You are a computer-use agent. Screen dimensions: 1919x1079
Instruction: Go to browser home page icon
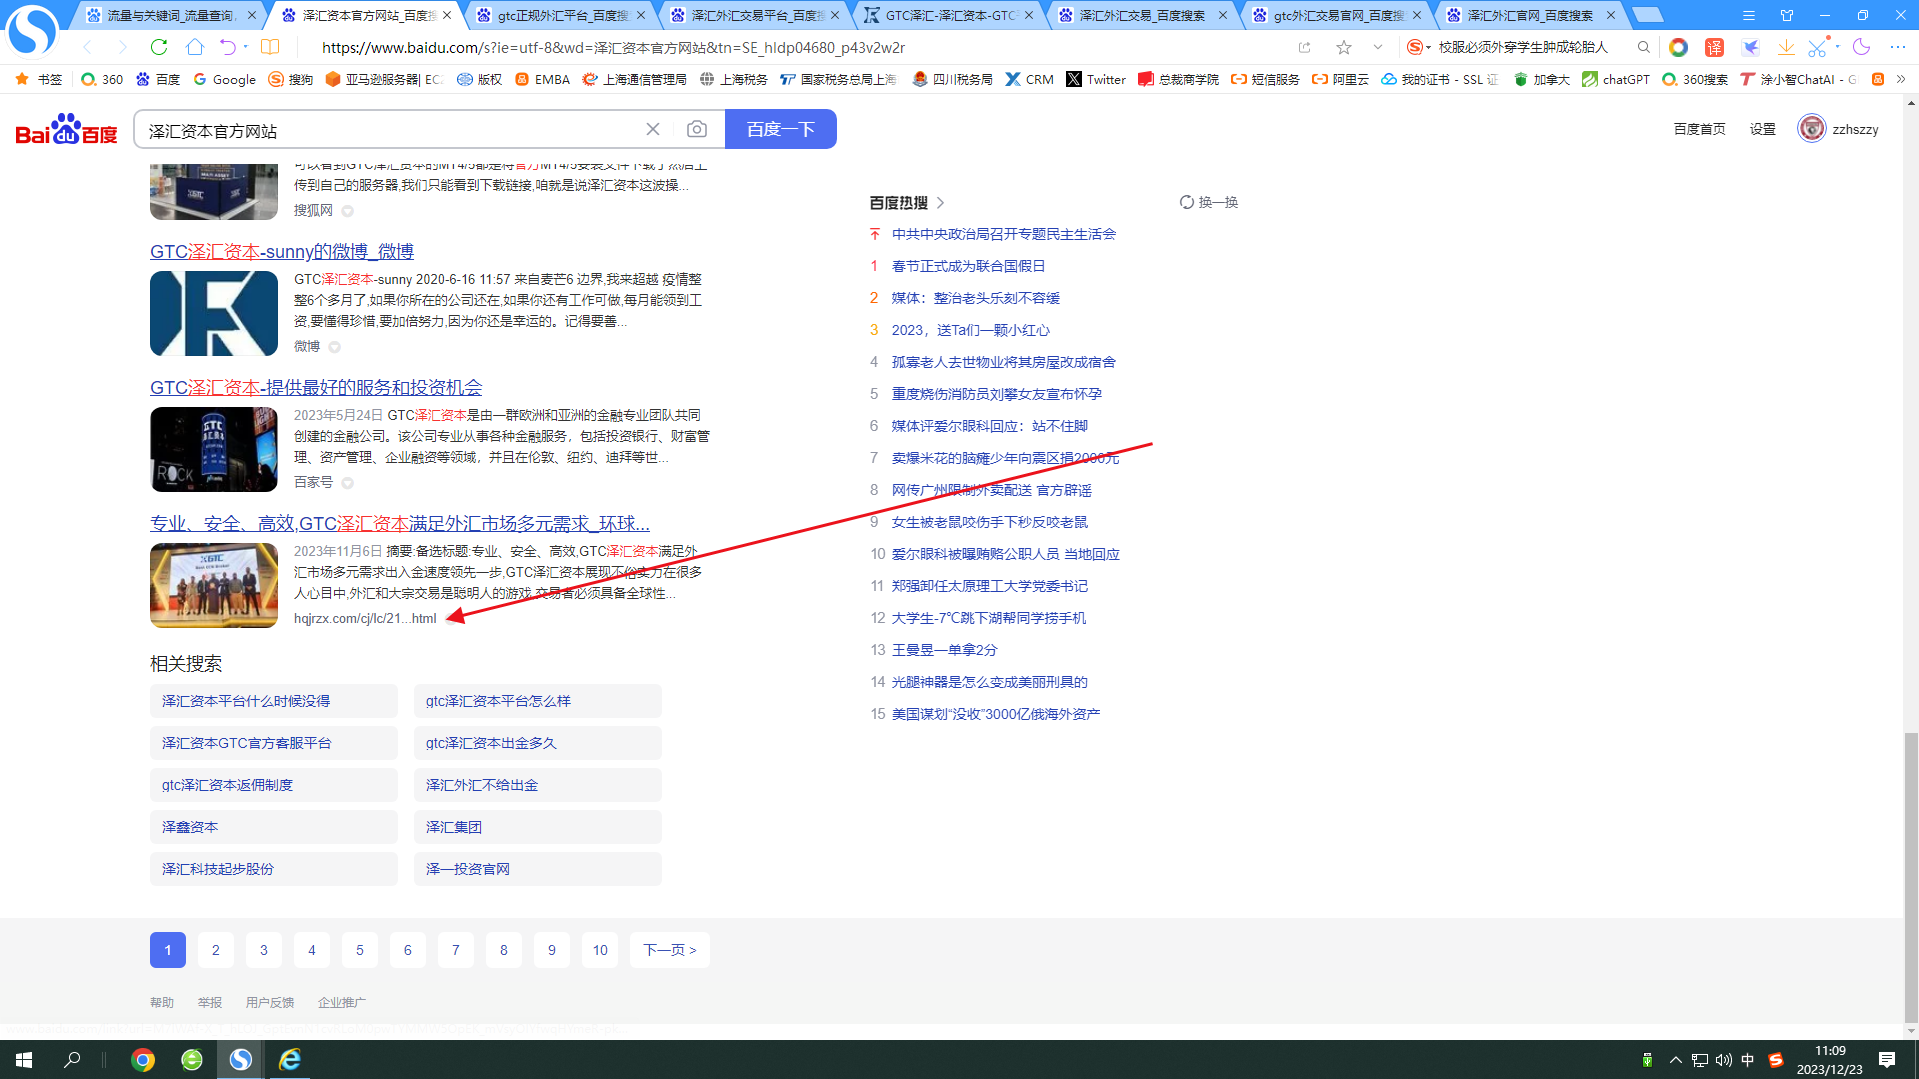tap(195, 47)
